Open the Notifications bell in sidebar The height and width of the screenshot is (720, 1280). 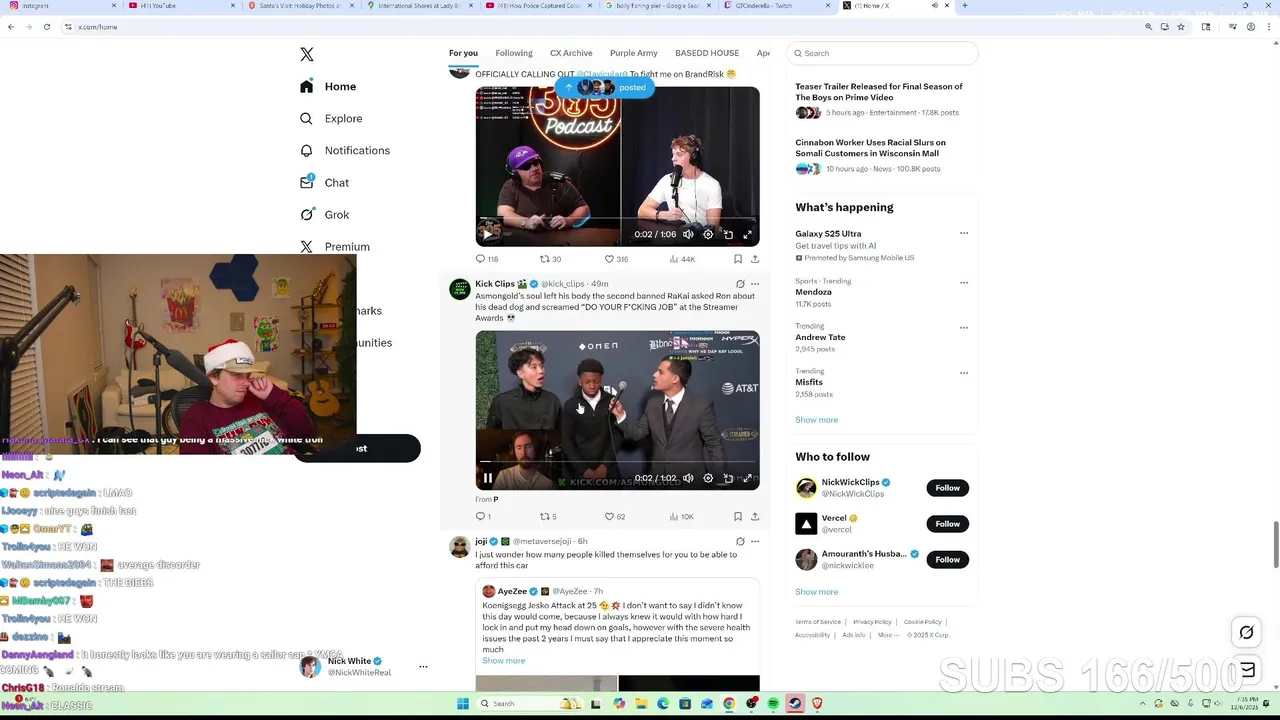pos(306,150)
